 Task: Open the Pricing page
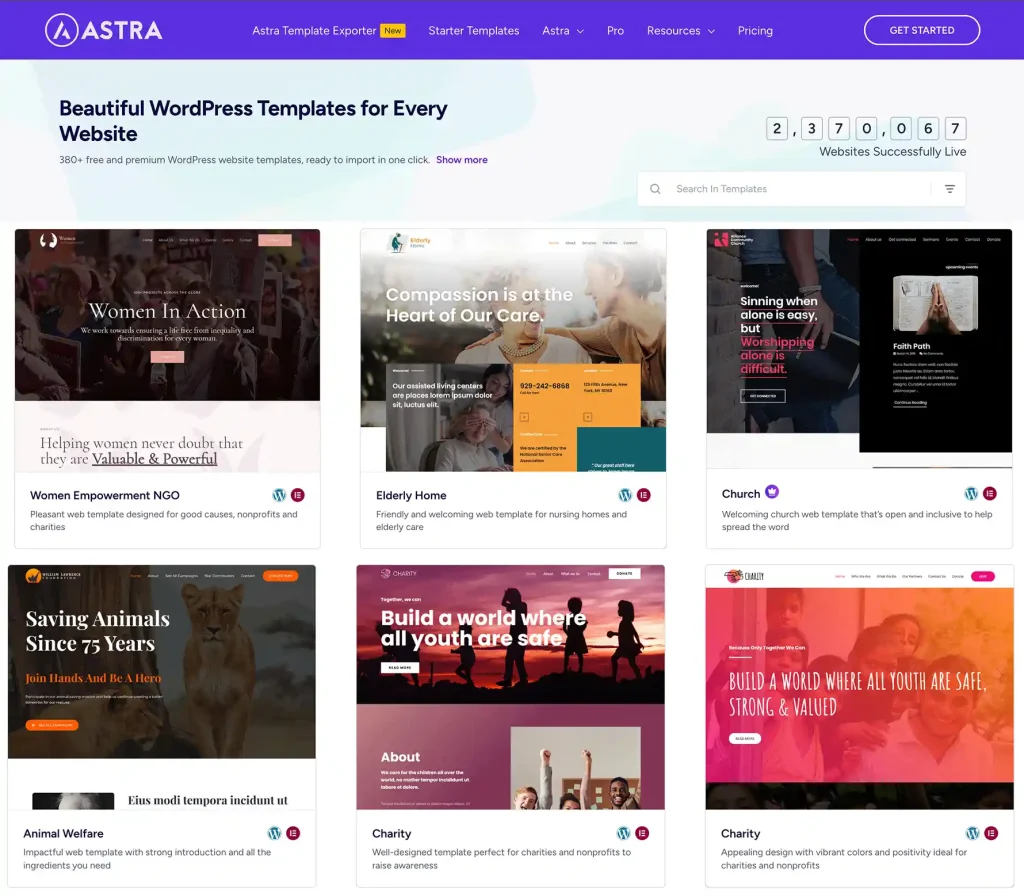[x=755, y=31]
